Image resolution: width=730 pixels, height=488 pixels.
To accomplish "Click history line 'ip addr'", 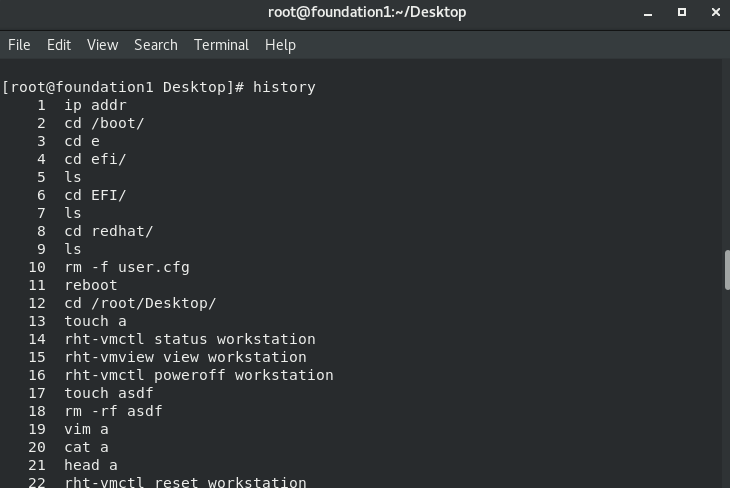I will click(x=95, y=105).
